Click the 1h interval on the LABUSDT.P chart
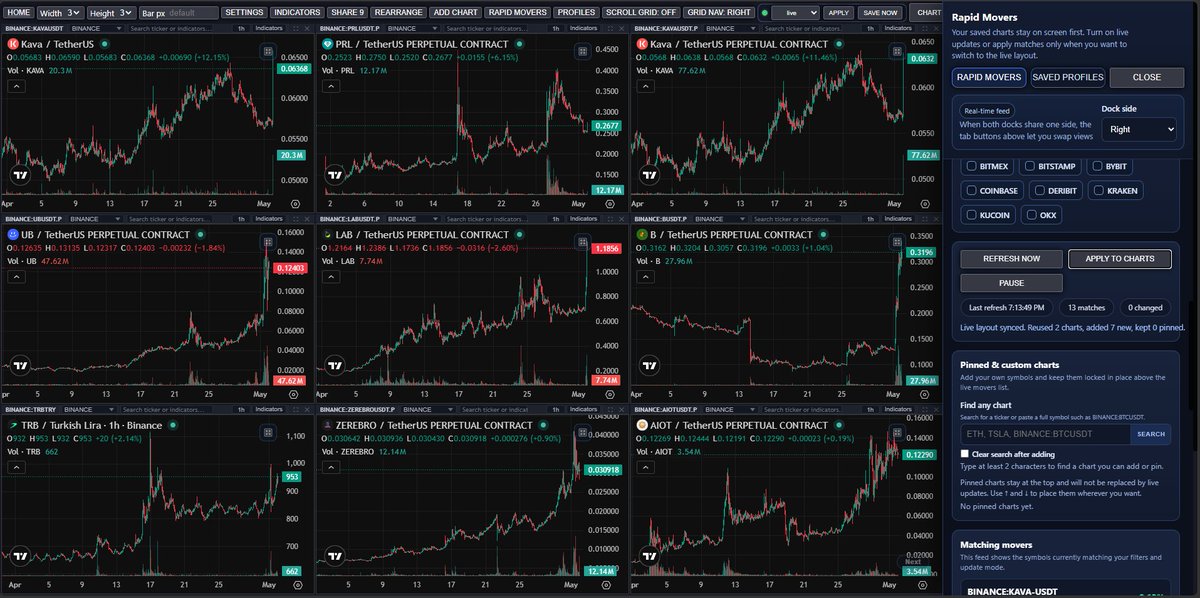Image resolution: width=1200 pixels, height=598 pixels. [554, 220]
